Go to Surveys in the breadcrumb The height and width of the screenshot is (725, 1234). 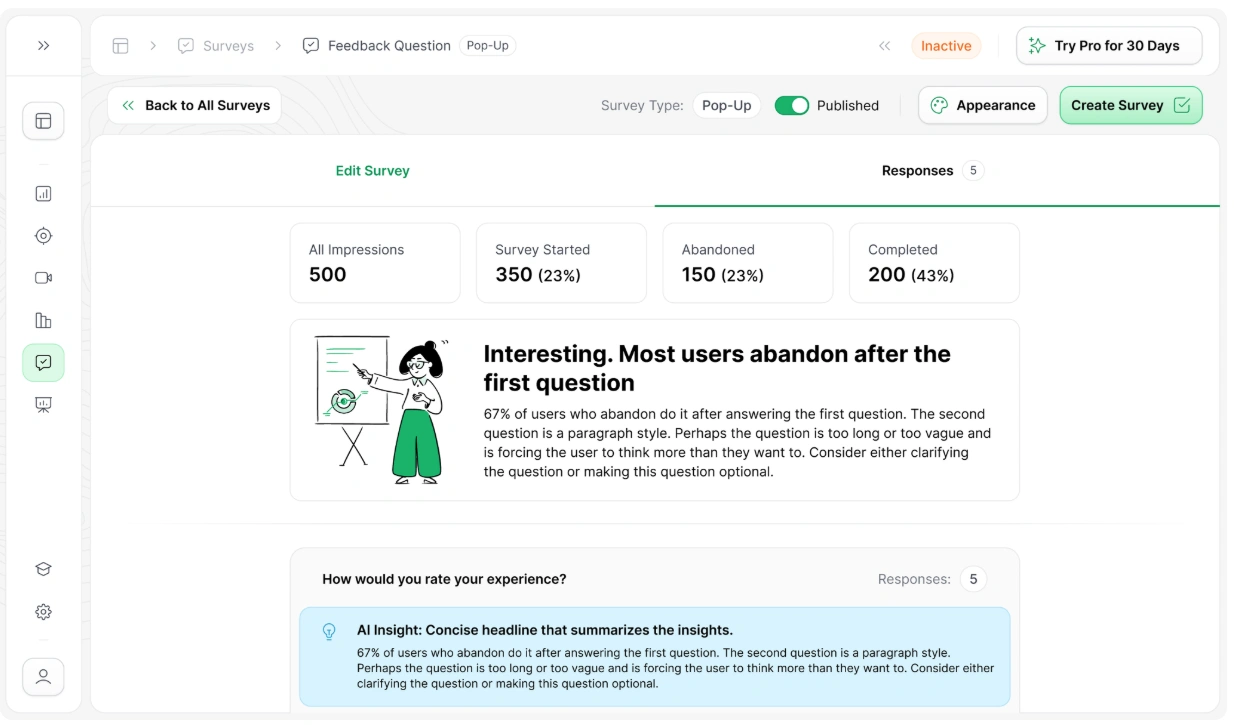(216, 46)
